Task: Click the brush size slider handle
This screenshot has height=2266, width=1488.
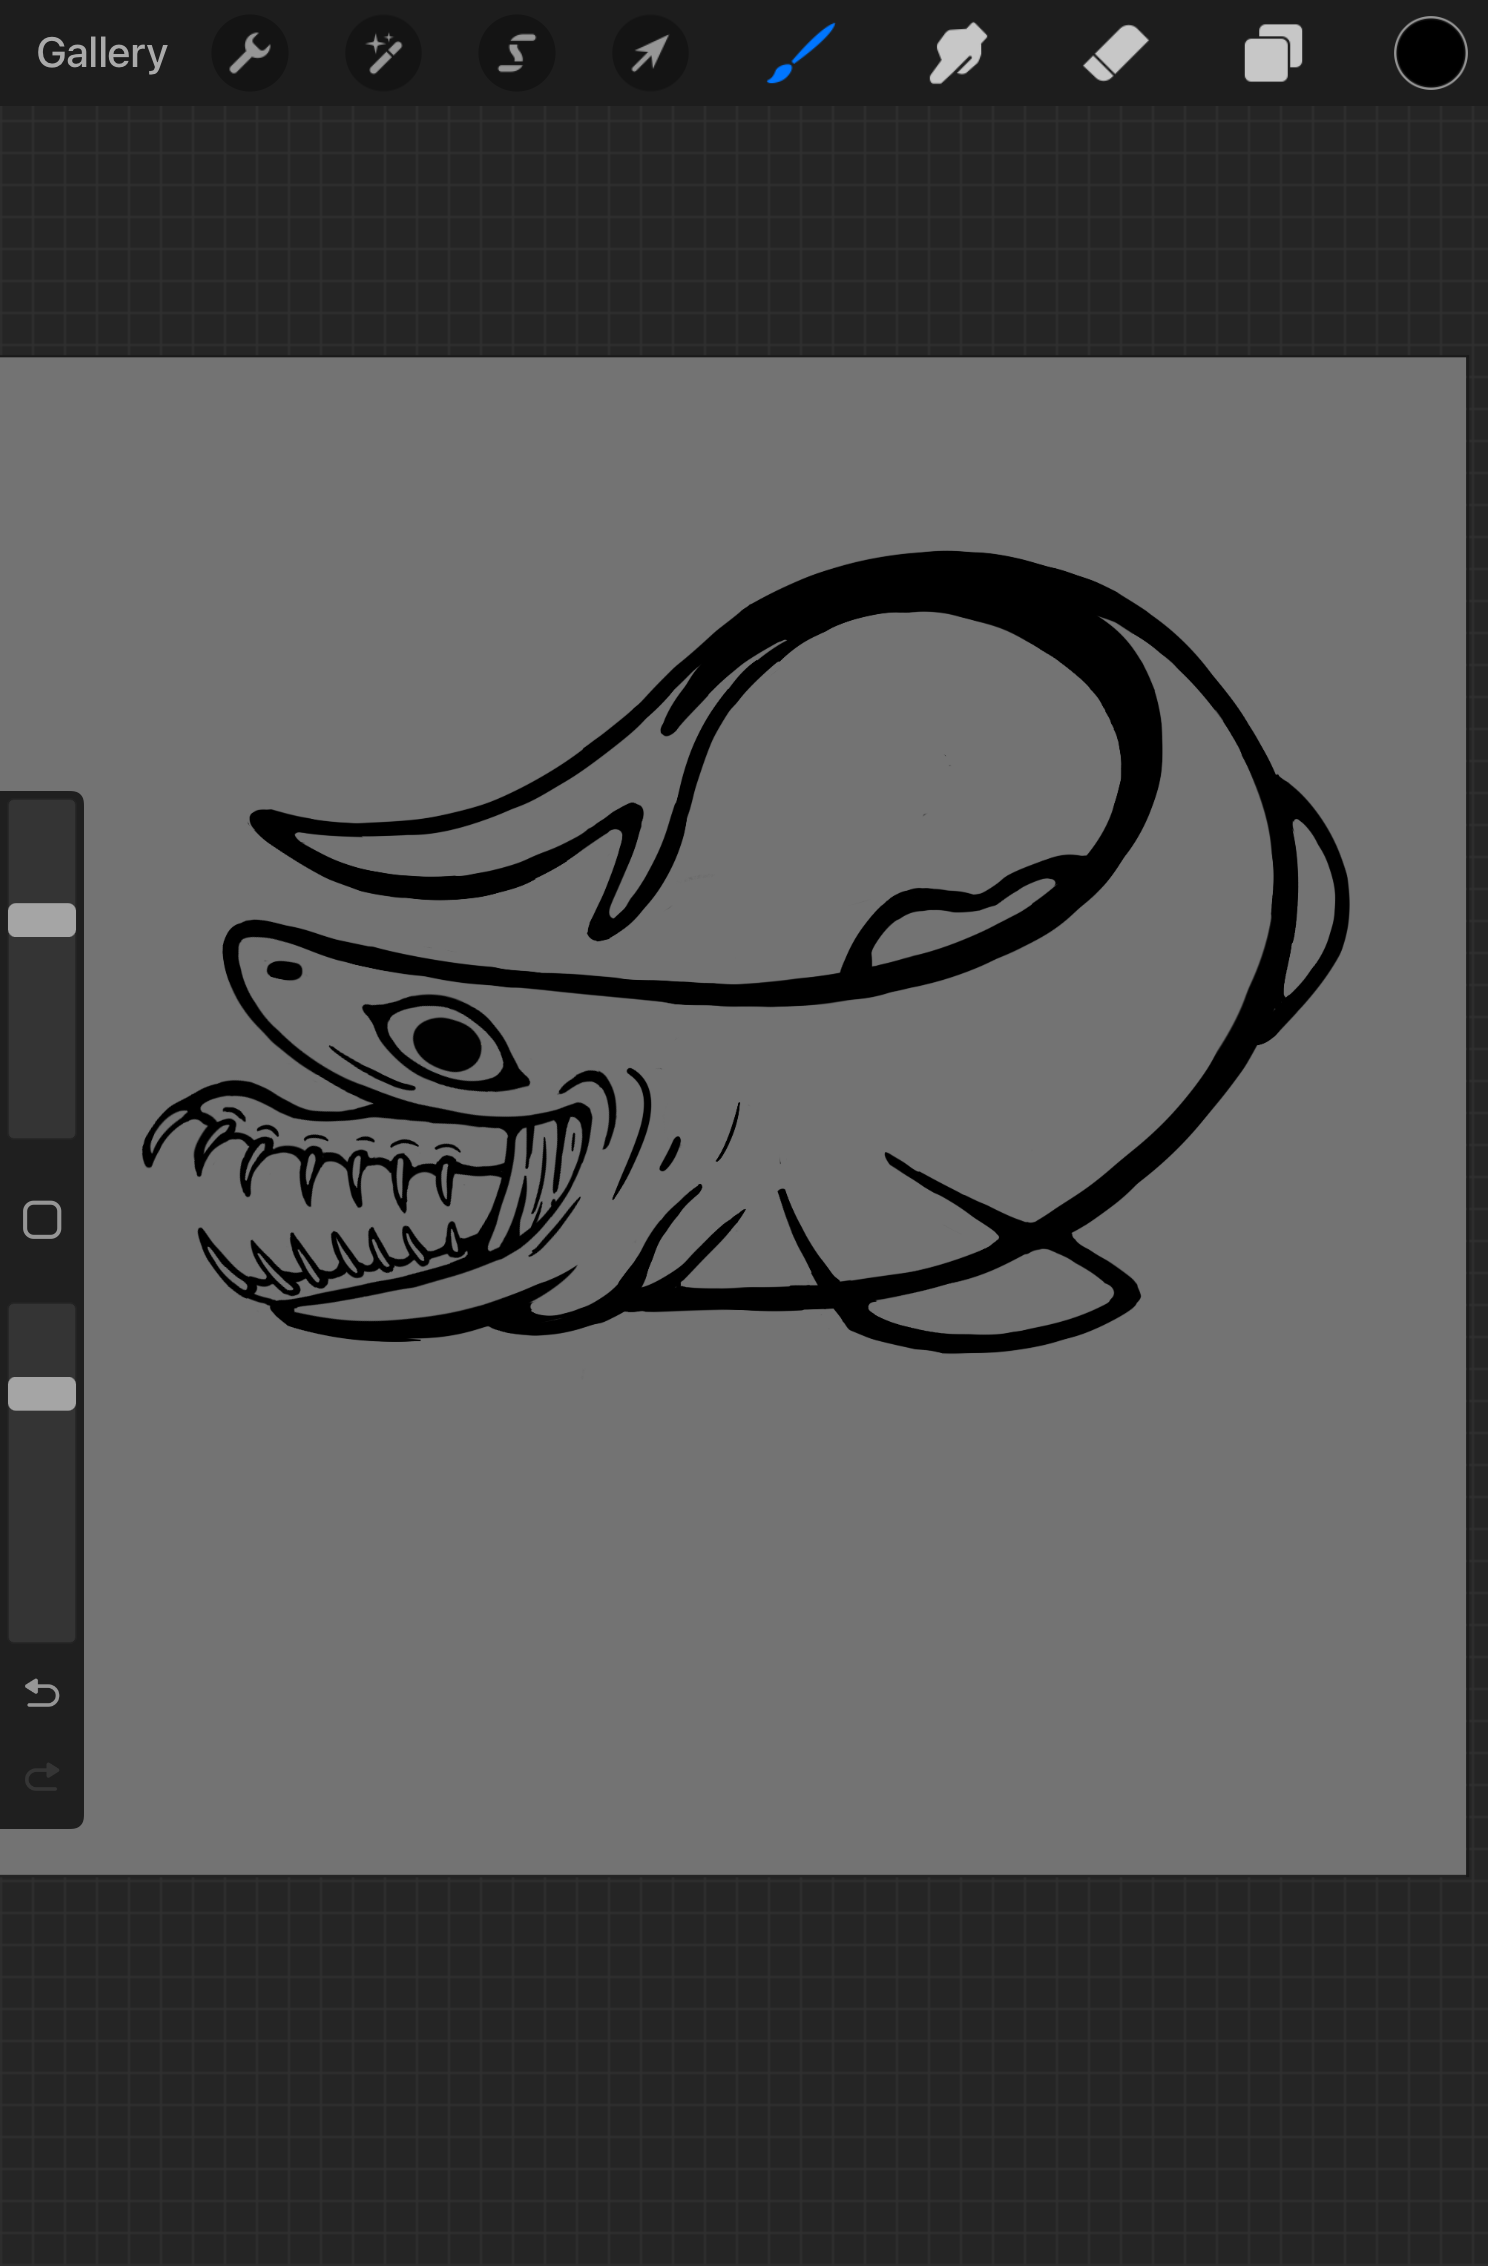Action: tap(42, 920)
